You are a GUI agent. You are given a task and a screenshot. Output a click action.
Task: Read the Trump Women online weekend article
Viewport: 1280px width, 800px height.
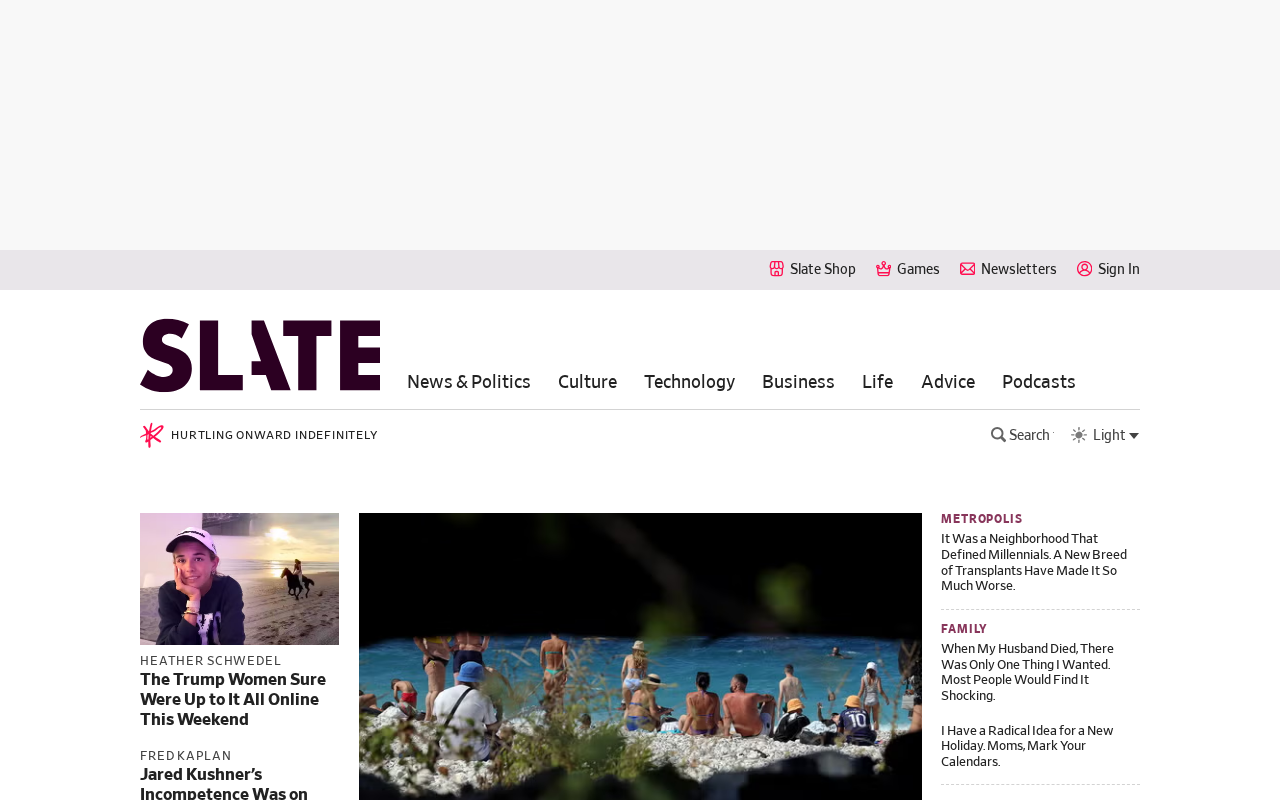click(x=233, y=700)
